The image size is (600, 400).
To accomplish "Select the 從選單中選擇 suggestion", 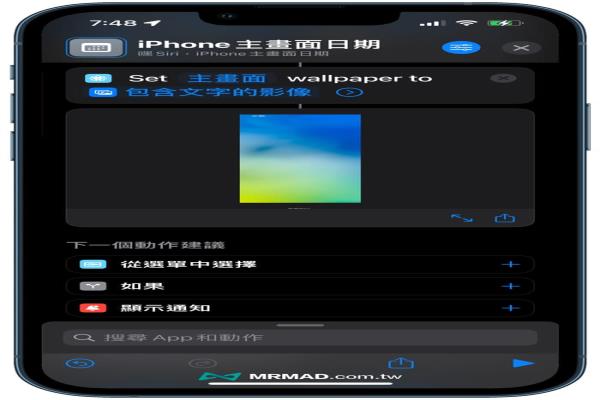I will tap(300, 264).
